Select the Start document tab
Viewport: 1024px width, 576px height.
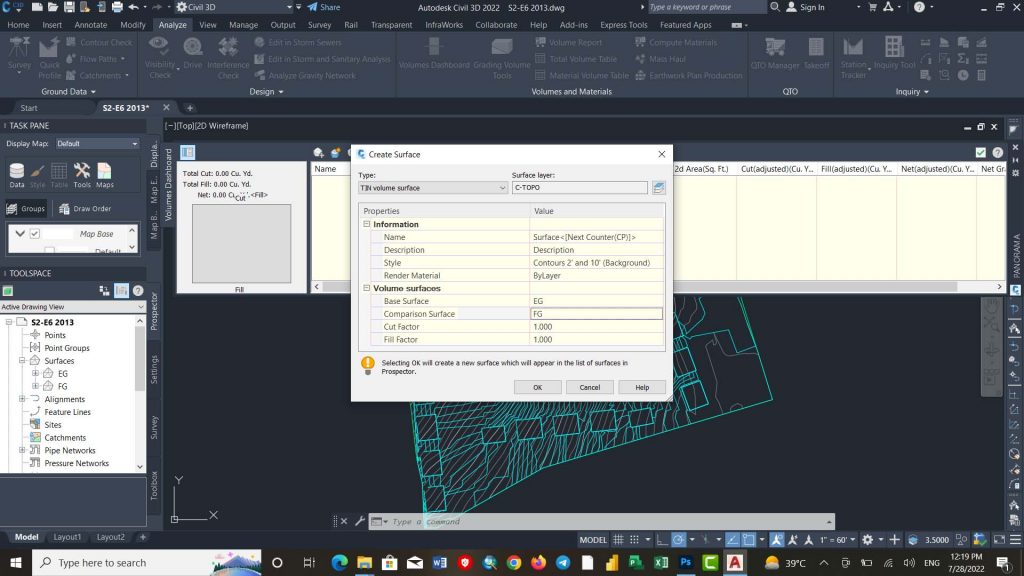[x=29, y=108]
